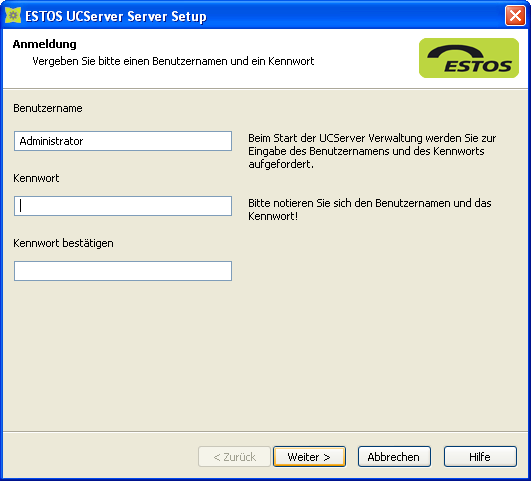Click into the Kennwort password field
Image resolution: width=531 pixels, height=481 pixels.
(123, 206)
